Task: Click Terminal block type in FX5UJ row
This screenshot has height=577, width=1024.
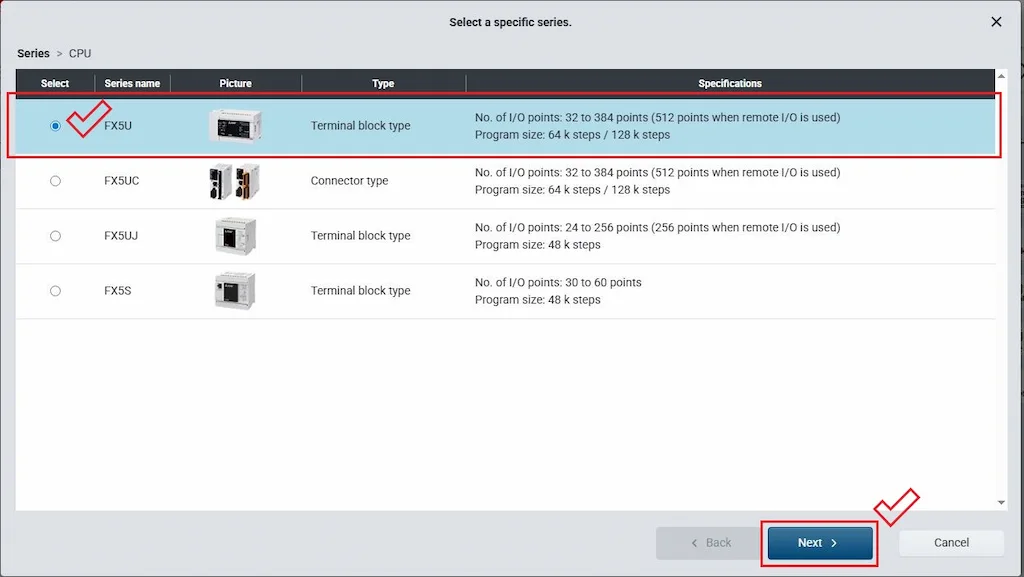Action: click(x=360, y=236)
